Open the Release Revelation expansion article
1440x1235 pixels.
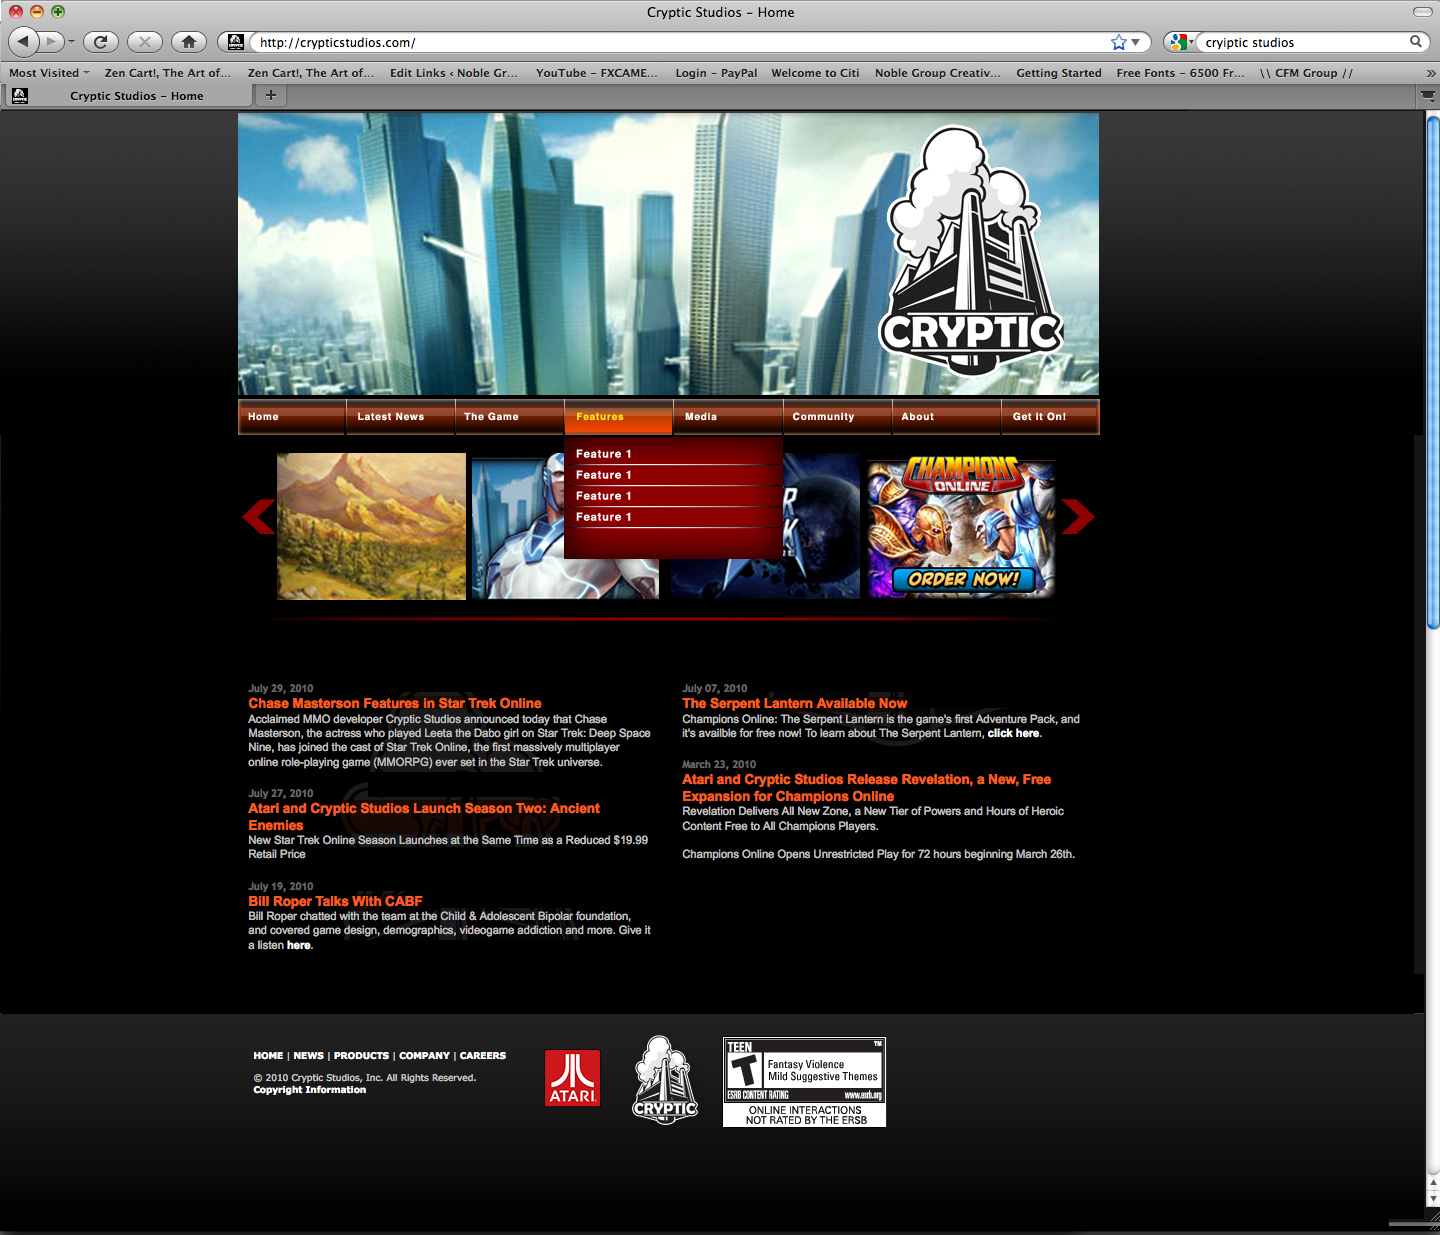pos(866,788)
